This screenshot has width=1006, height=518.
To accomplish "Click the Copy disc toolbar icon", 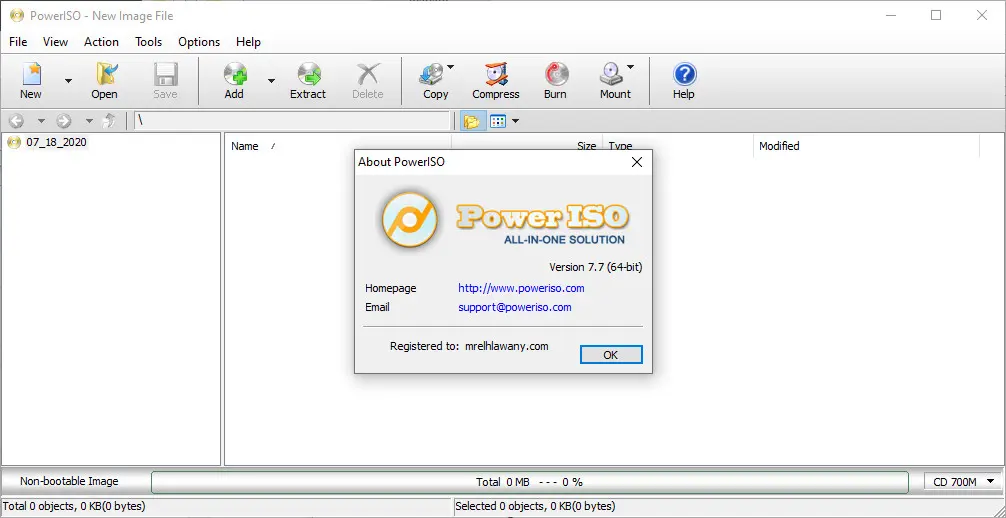I will click(x=432, y=80).
